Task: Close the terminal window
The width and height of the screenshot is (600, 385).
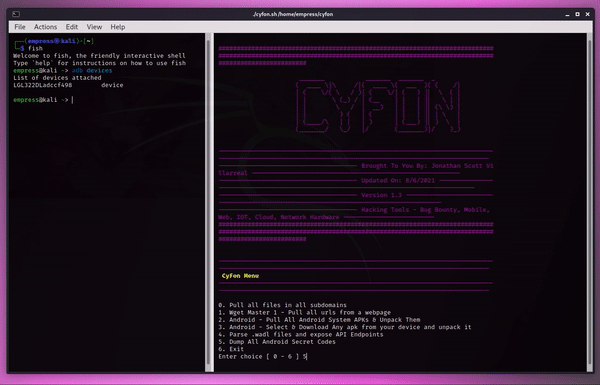Action: [587, 14]
